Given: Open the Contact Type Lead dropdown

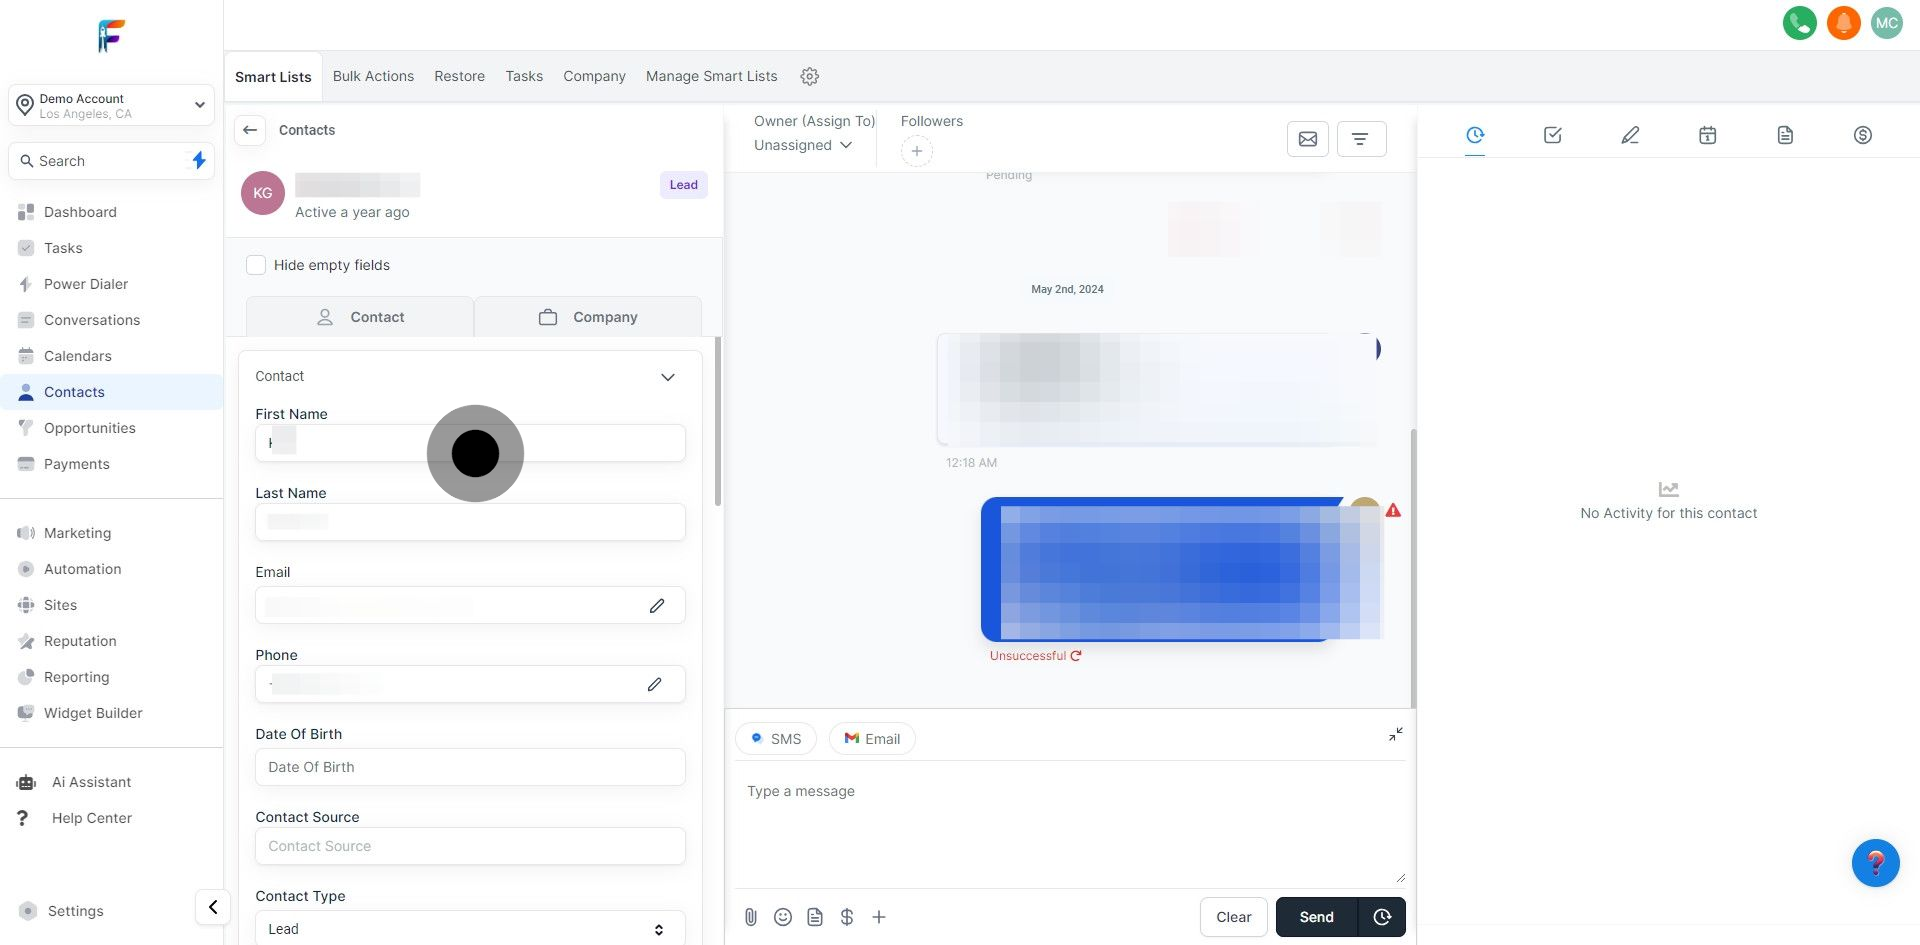Looking at the screenshot, I should 469,929.
